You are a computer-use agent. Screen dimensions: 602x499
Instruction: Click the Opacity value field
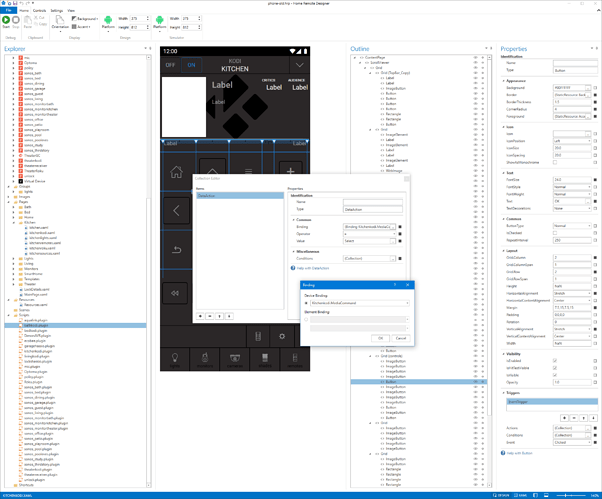(572, 382)
